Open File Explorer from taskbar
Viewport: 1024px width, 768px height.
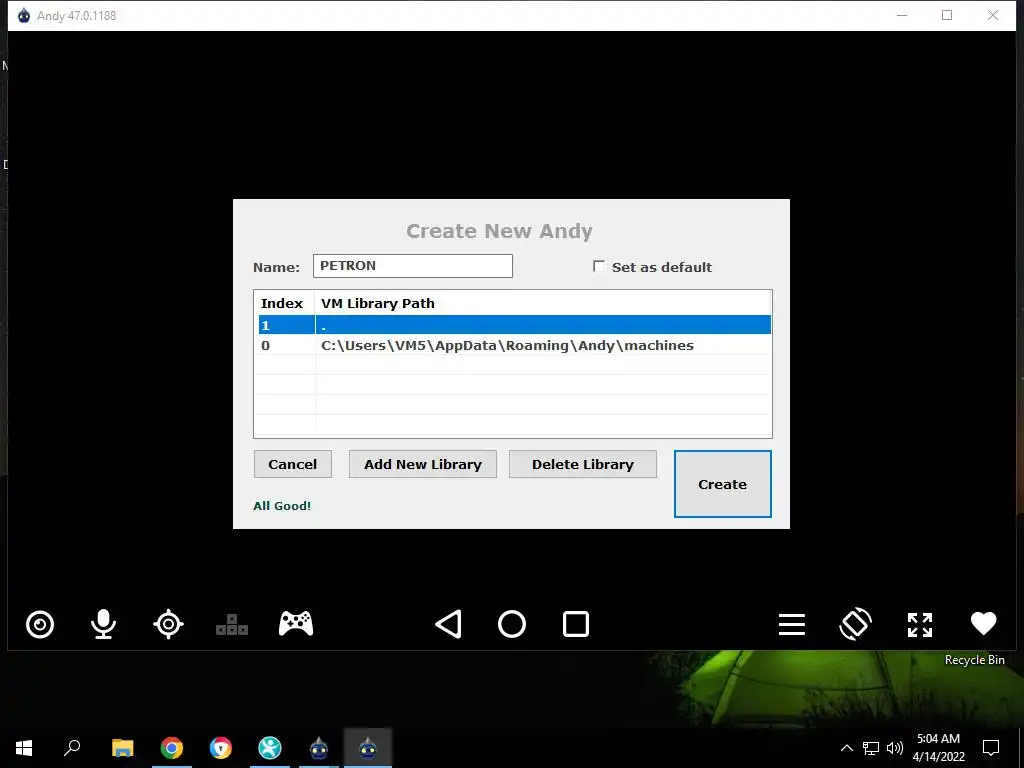pyautogui.click(x=122, y=748)
